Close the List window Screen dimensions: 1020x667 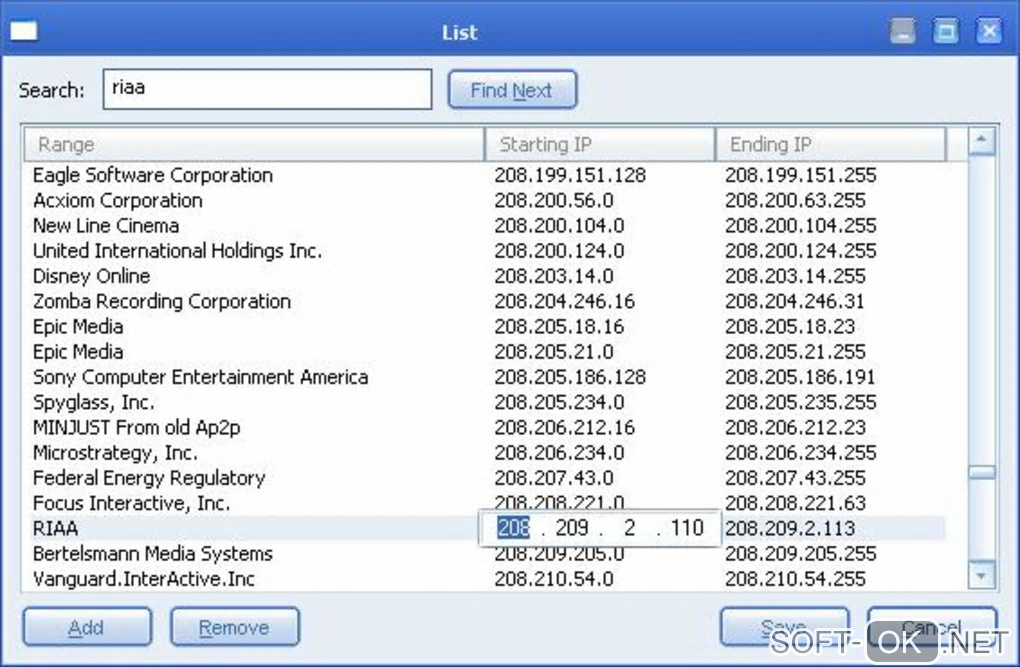pos(989,31)
